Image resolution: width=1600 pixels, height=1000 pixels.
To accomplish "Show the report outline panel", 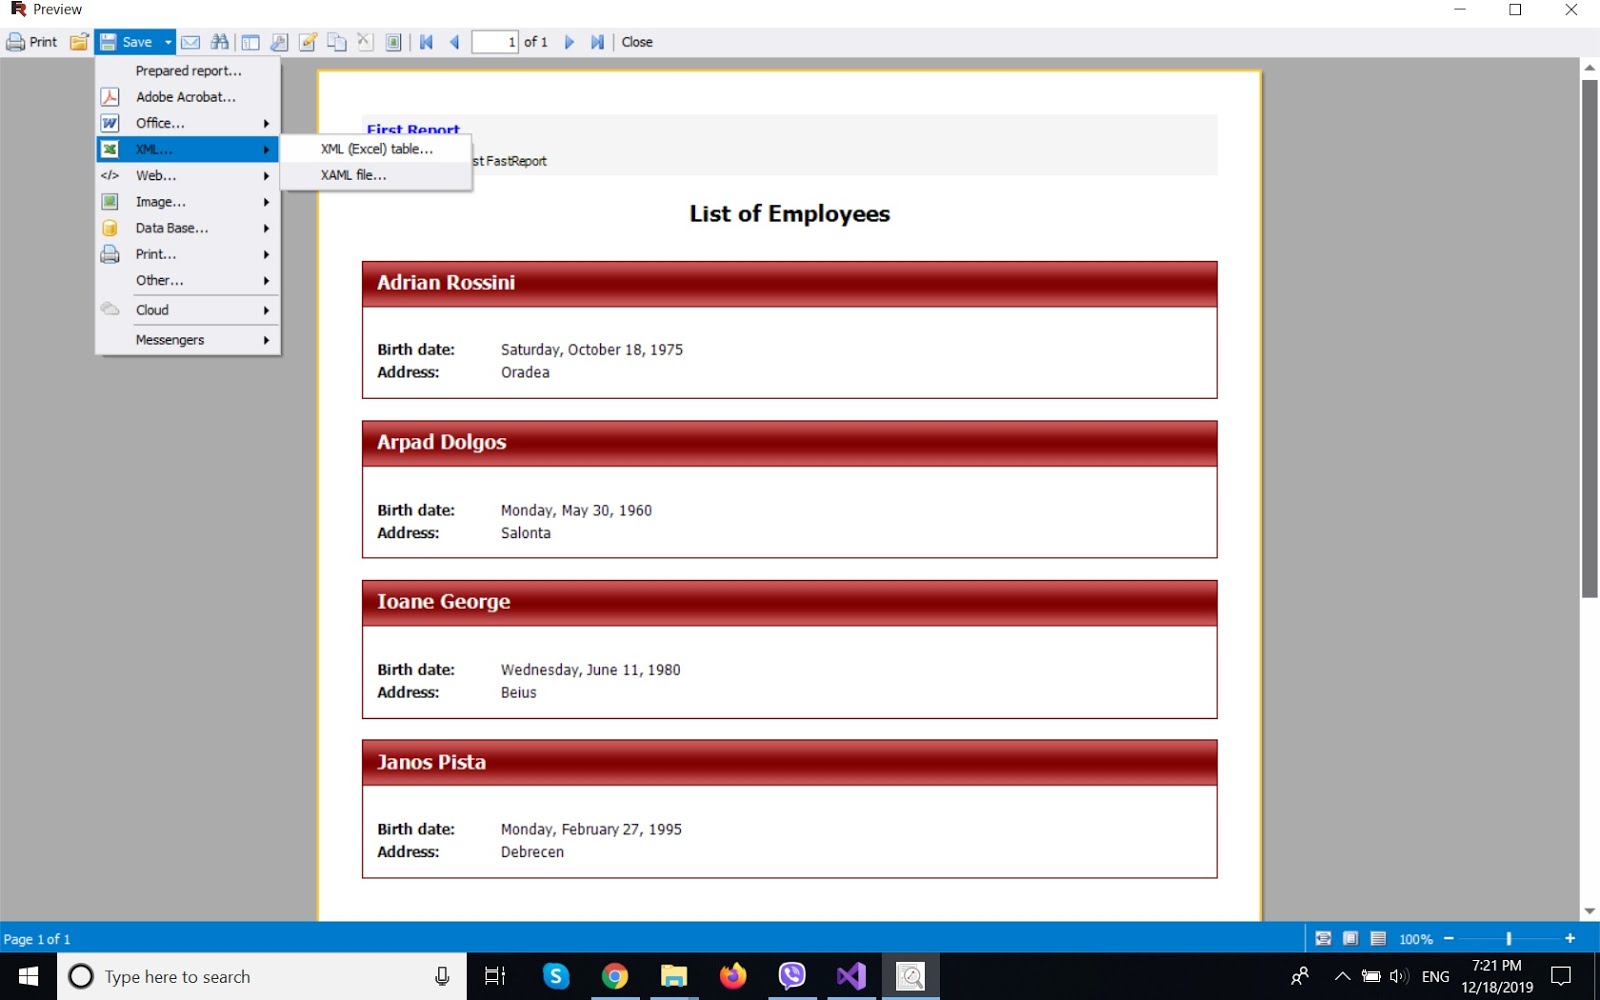I will [x=251, y=42].
